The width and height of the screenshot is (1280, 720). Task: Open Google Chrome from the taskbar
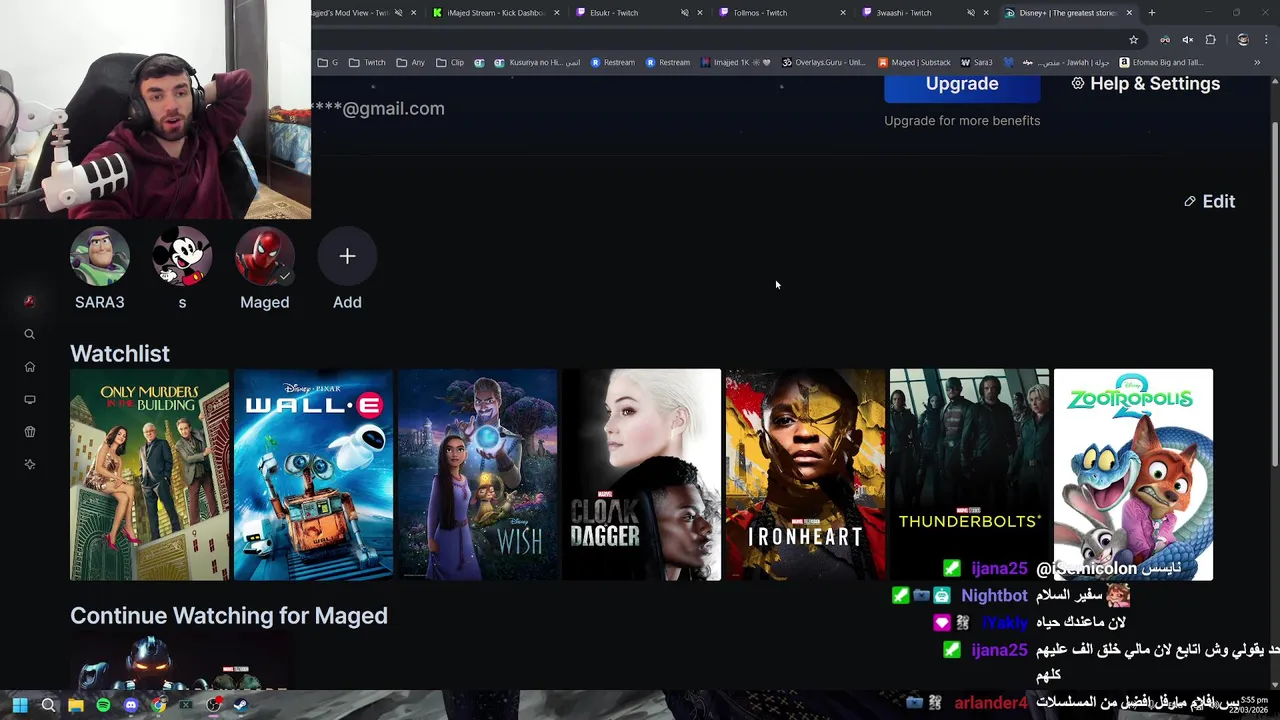point(158,705)
